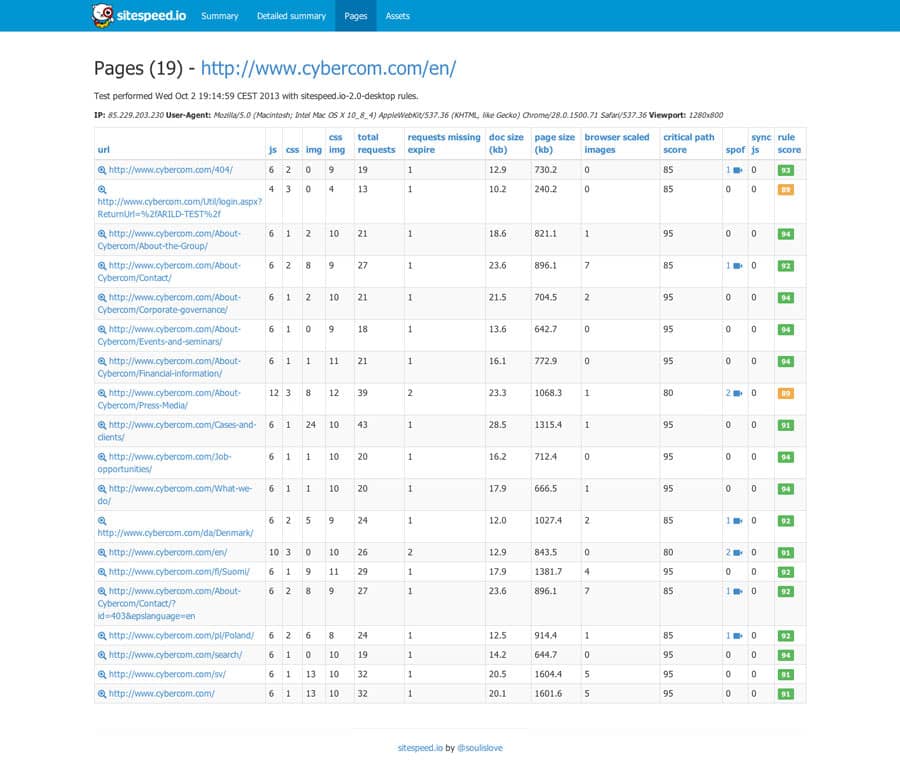The width and height of the screenshot is (900, 760).
Task: Open magnifier for the www.cybercom.com/ root row
Action: 102,693
